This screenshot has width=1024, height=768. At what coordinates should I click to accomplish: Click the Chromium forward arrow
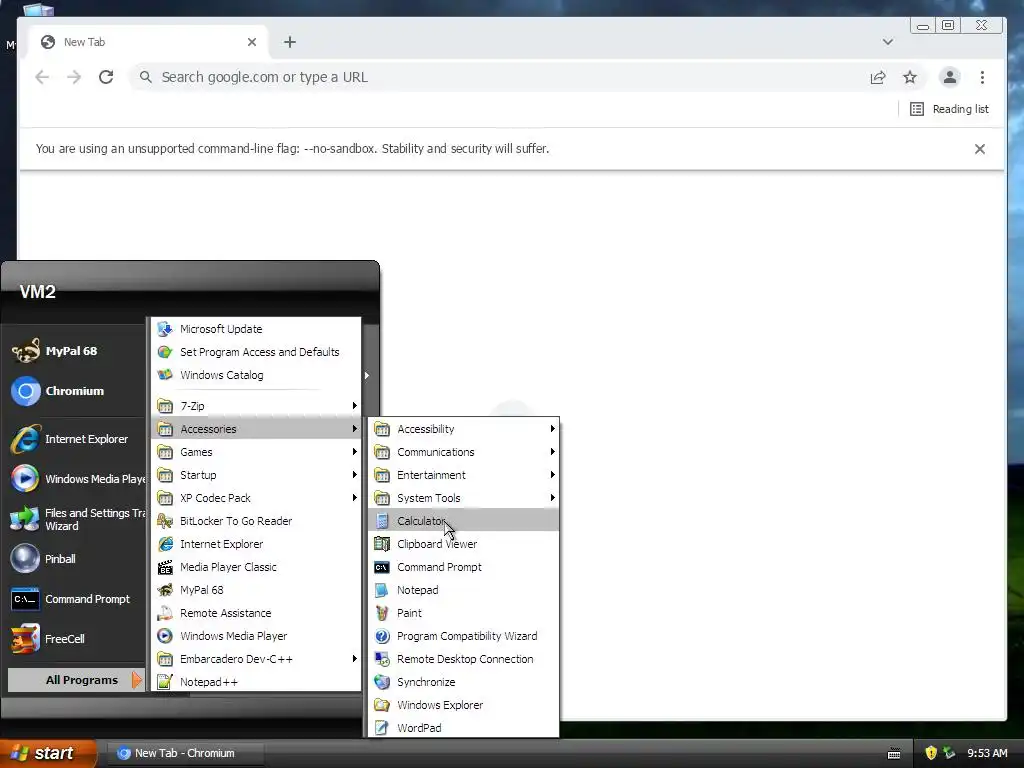(74, 77)
